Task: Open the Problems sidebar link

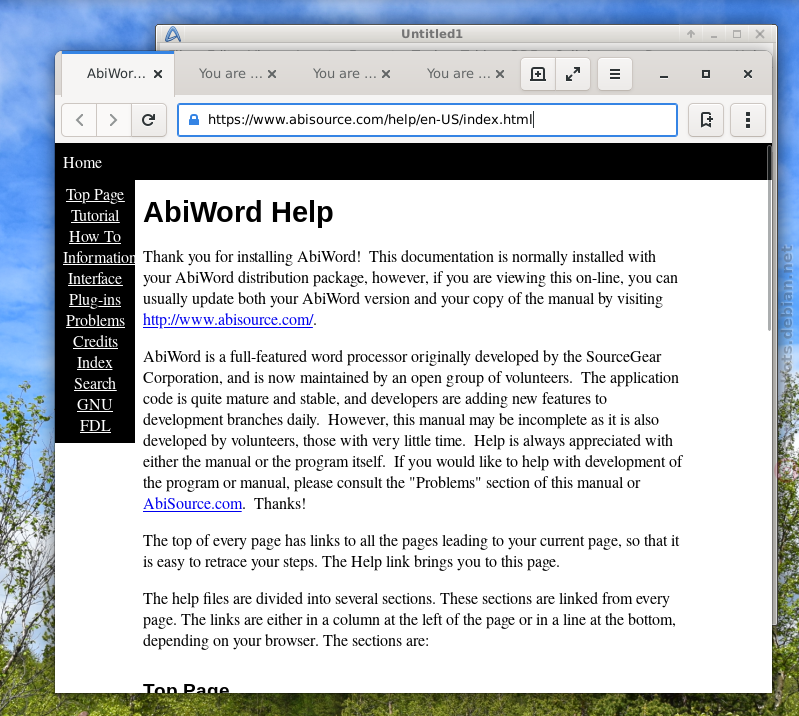Action: [x=95, y=321]
